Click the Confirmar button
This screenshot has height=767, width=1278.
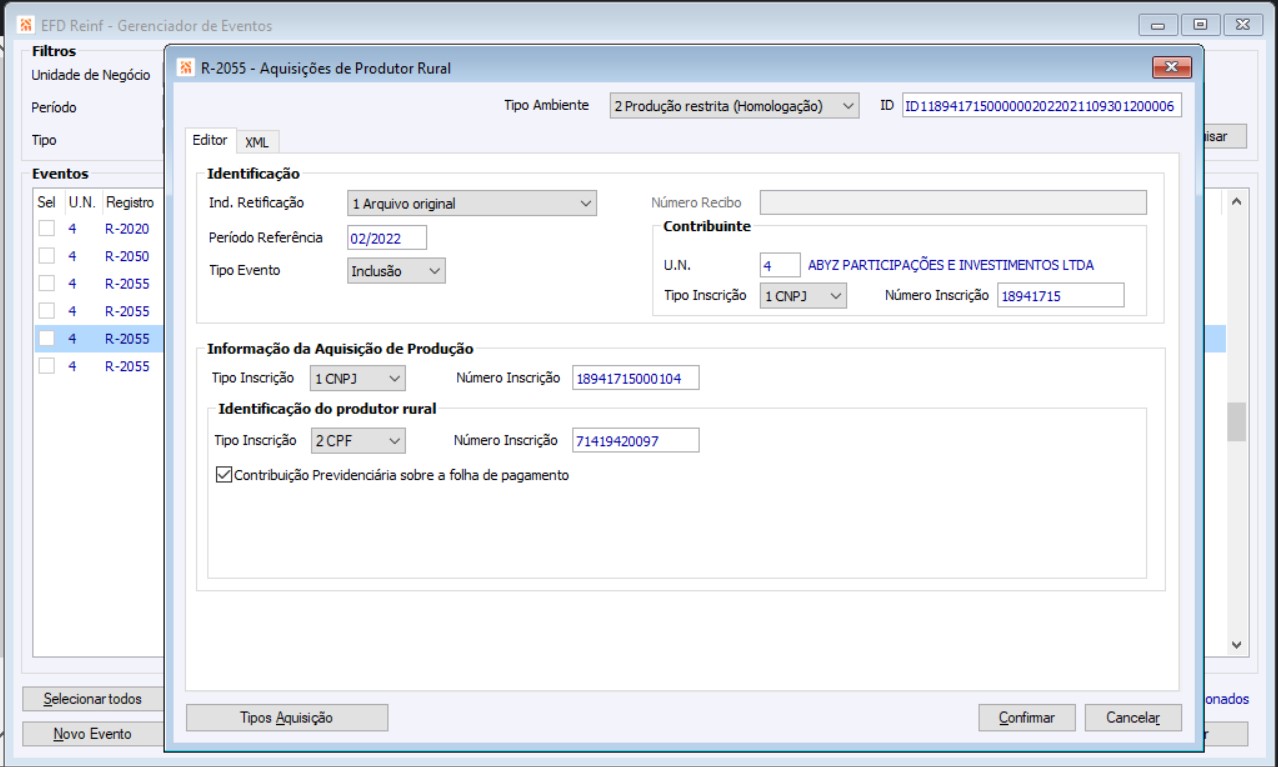pos(1027,717)
